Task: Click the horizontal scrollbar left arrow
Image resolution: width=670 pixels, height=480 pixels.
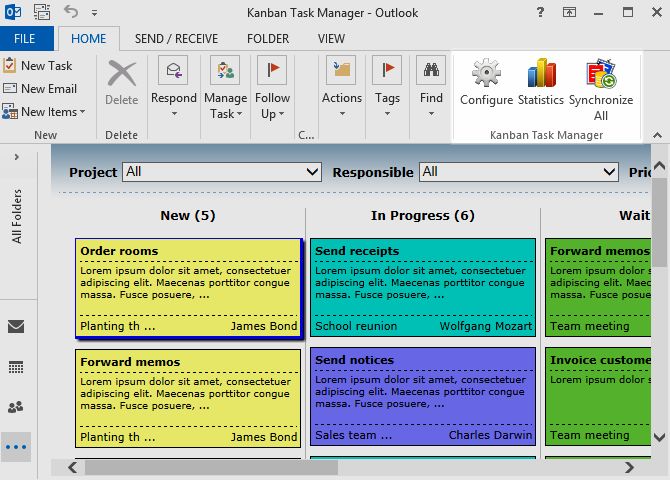Action: [x=73, y=468]
